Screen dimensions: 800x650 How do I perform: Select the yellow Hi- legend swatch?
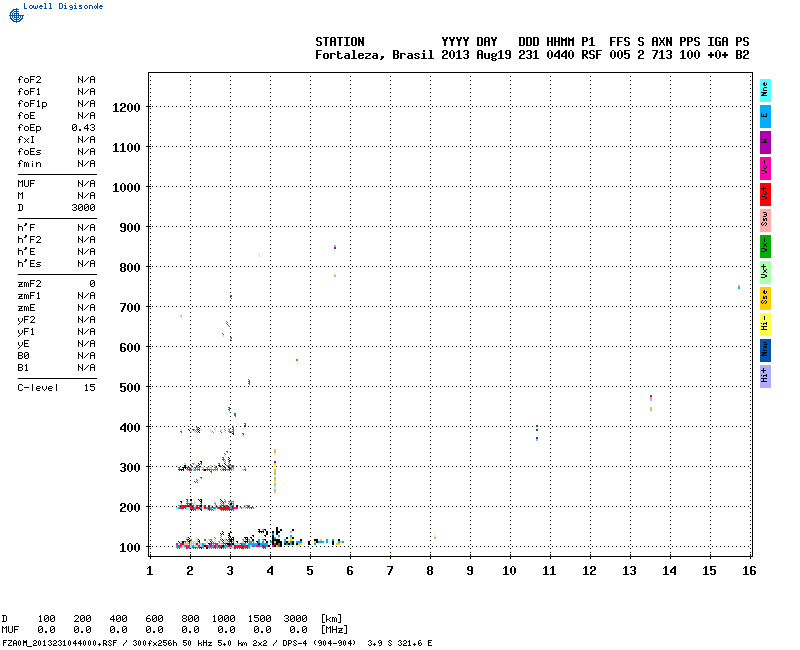click(x=765, y=324)
